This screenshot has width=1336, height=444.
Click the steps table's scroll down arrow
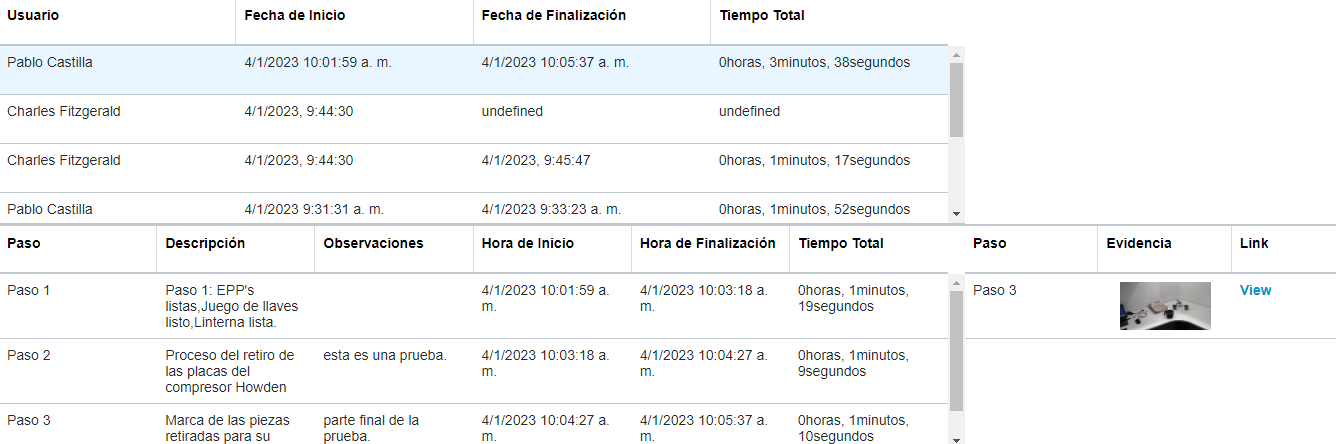pyautogui.click(x=956, y=438)
